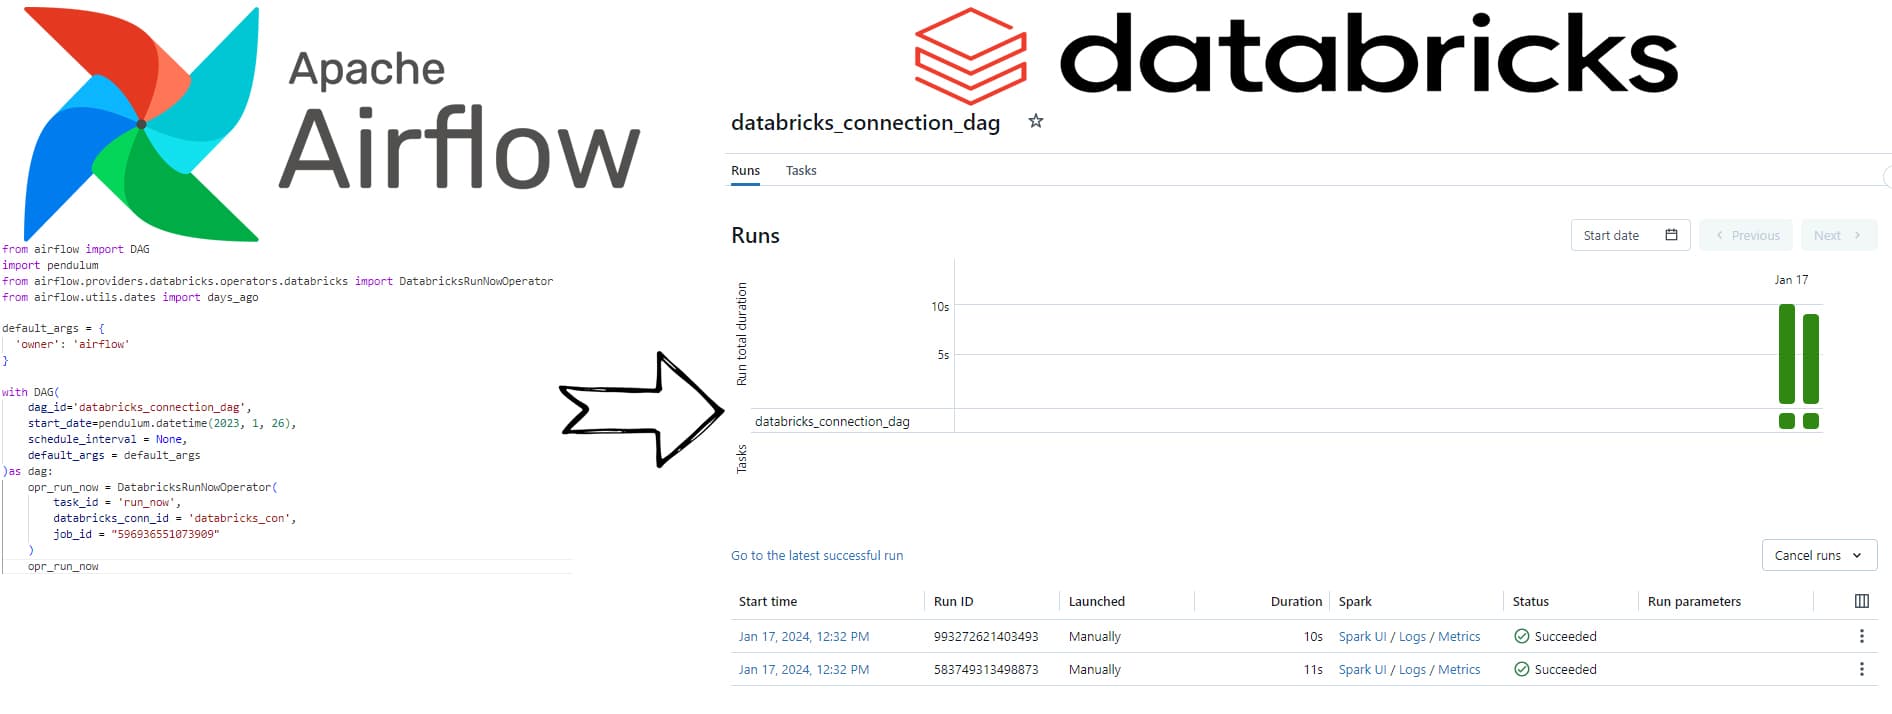Open Logs for run 583749313498873
The width and height of the screenshot is (1892, 714).
coord(1412,669)
